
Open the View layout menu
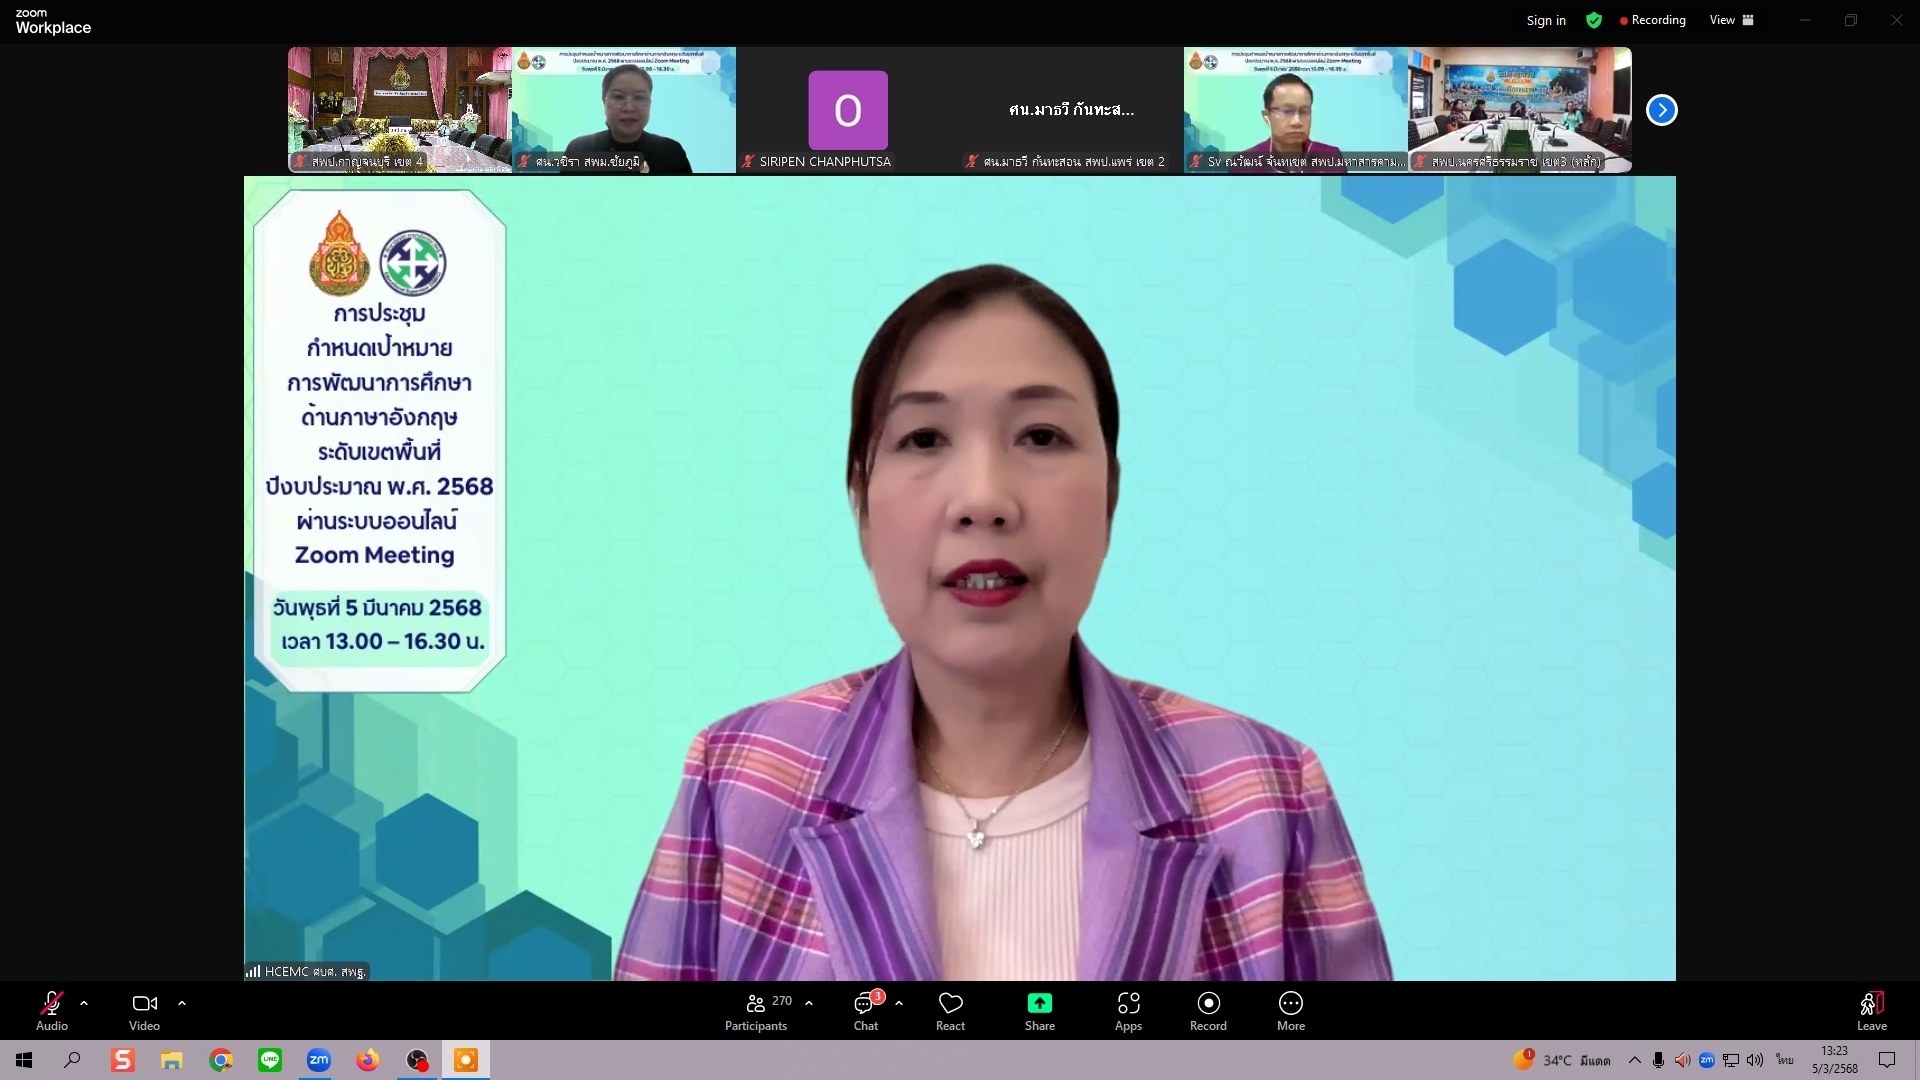point(1732,20)
